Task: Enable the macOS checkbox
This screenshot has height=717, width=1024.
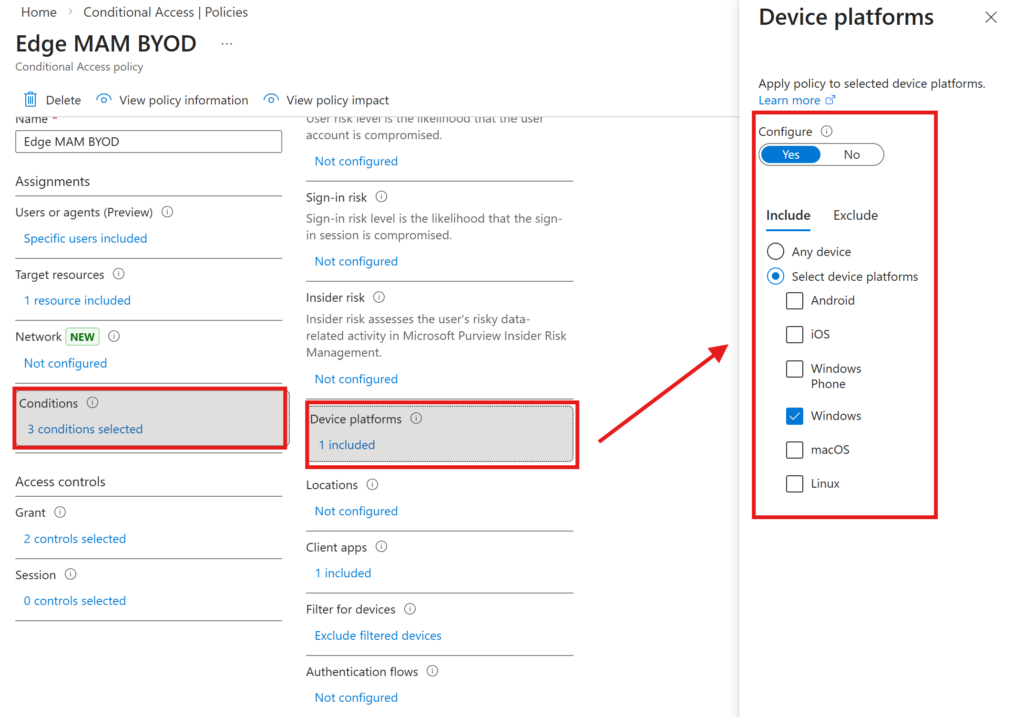Action: pos(794,450)
